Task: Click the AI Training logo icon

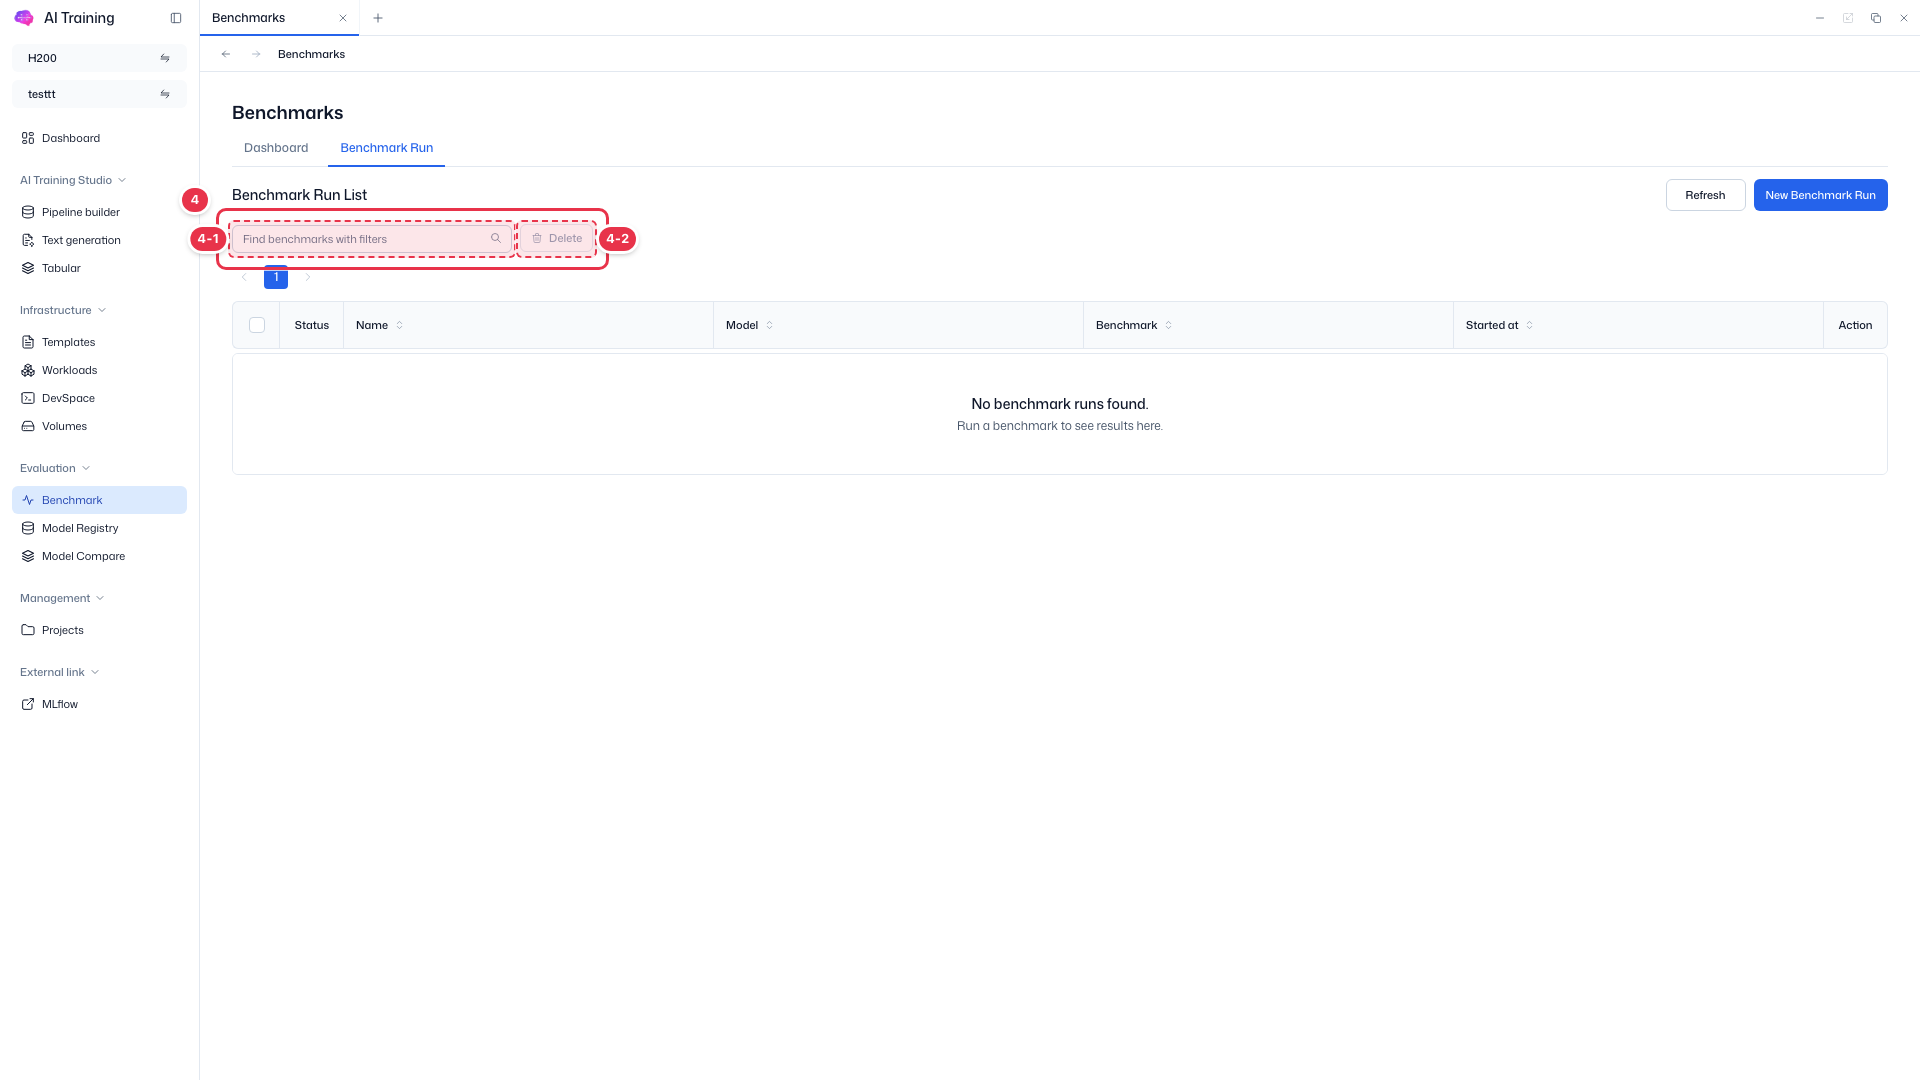Action: coord(24,18)
